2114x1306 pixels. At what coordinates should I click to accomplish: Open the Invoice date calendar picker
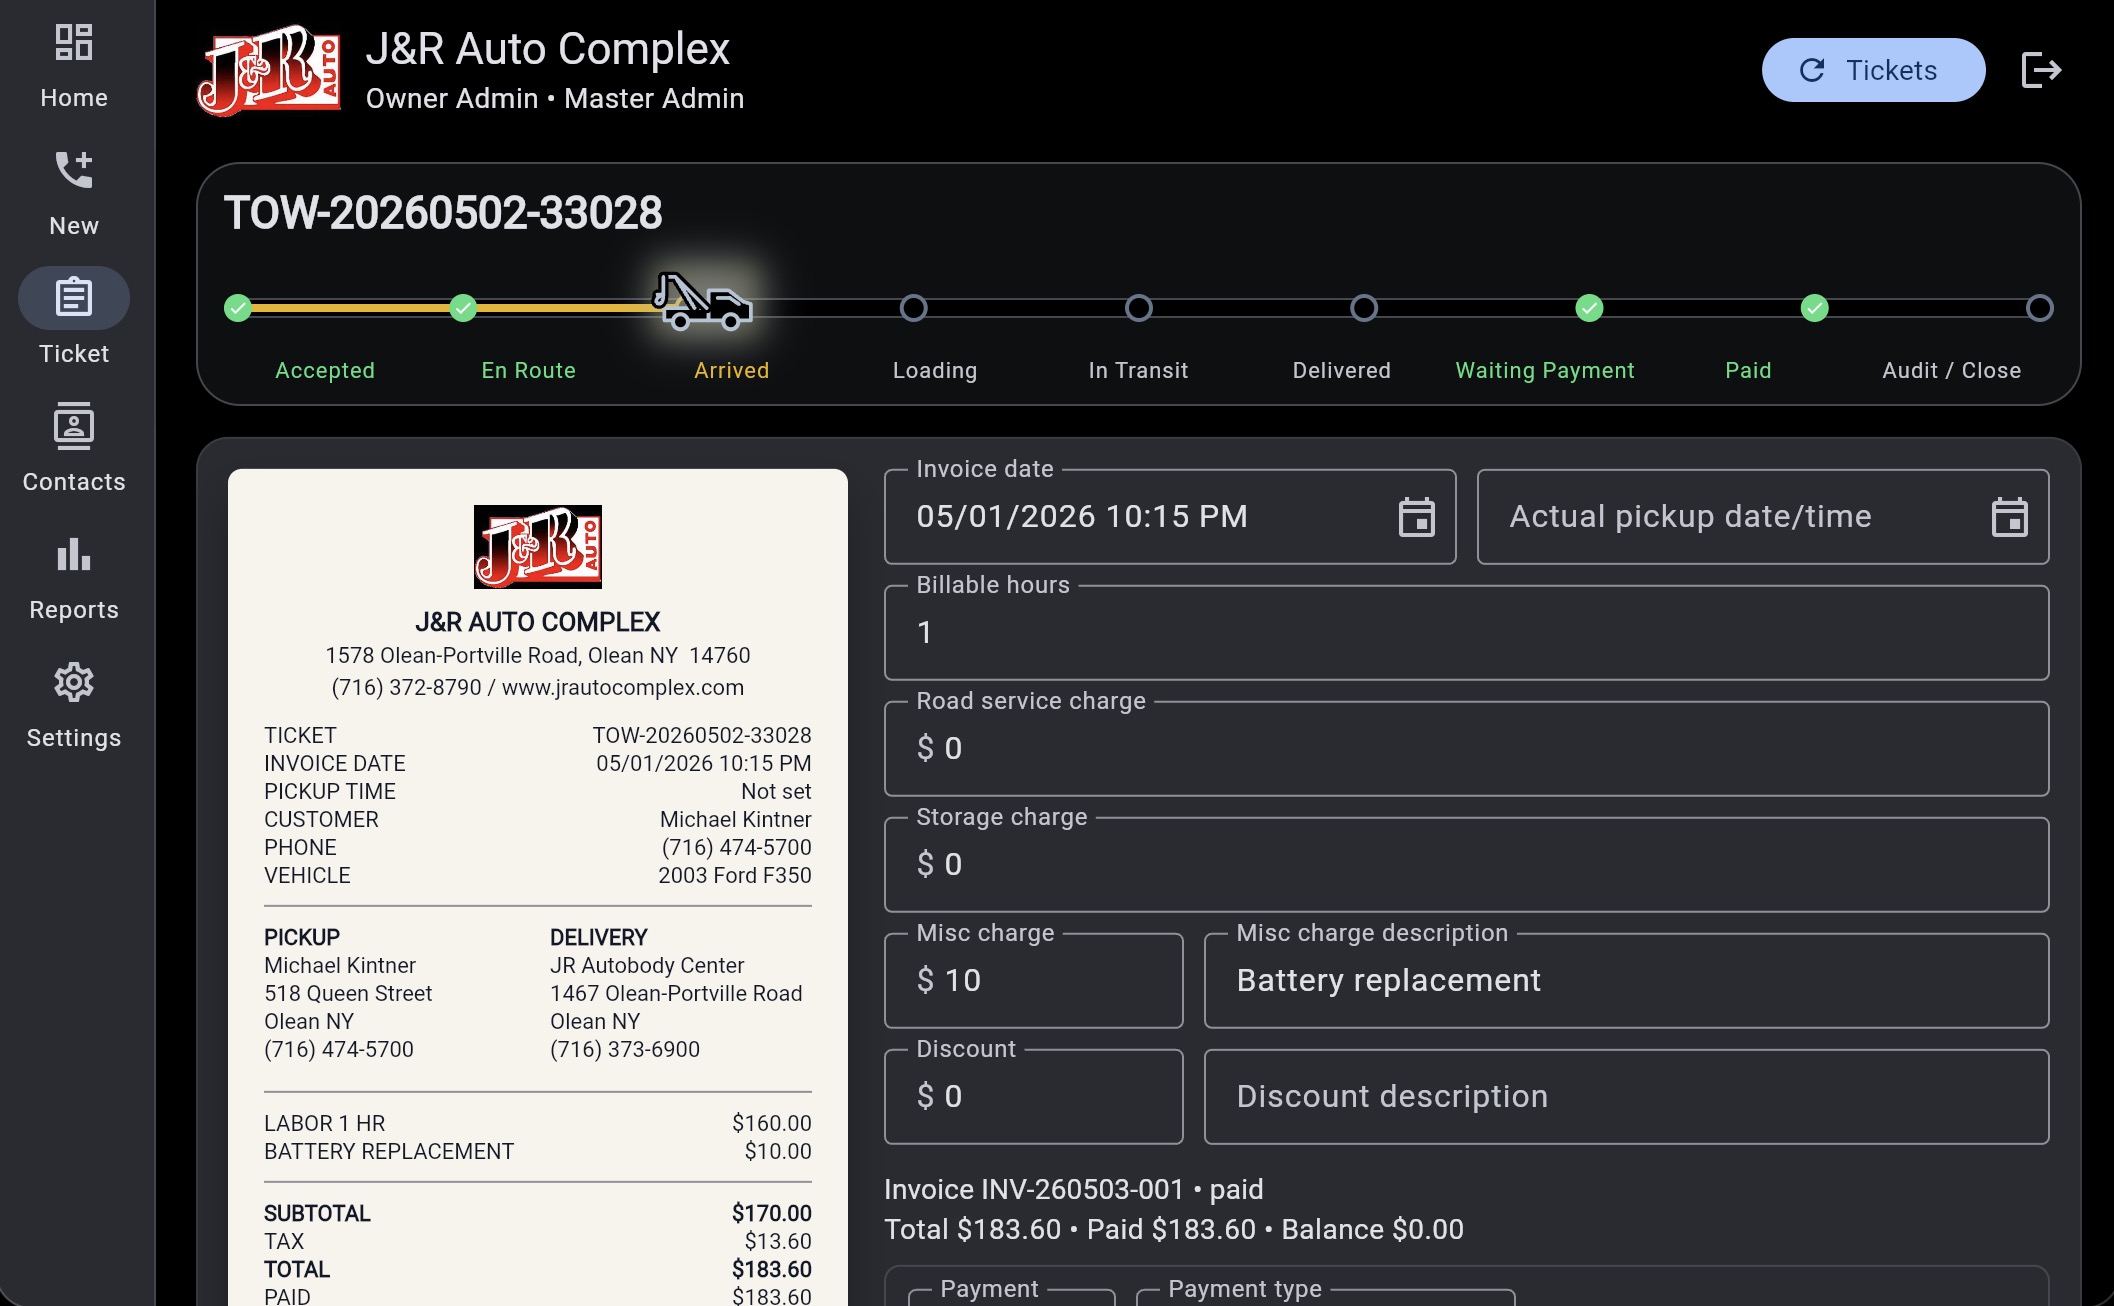1416,517
